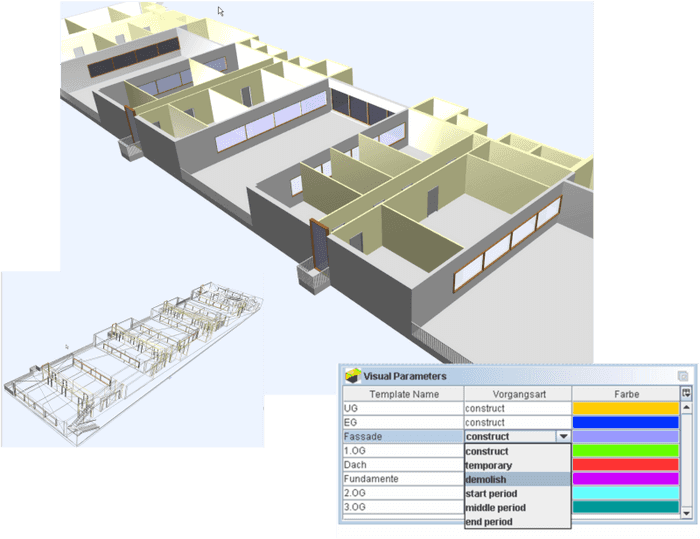
Task: Click the Visual Parameters panel icon
Action: [x=352, y=376]
